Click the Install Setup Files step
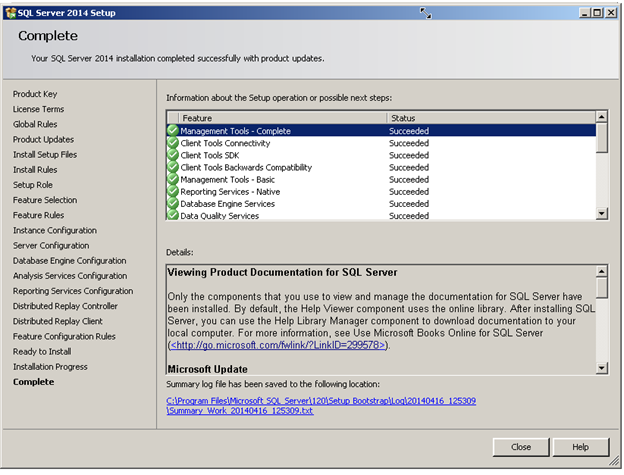 click(x=45, y=154)
